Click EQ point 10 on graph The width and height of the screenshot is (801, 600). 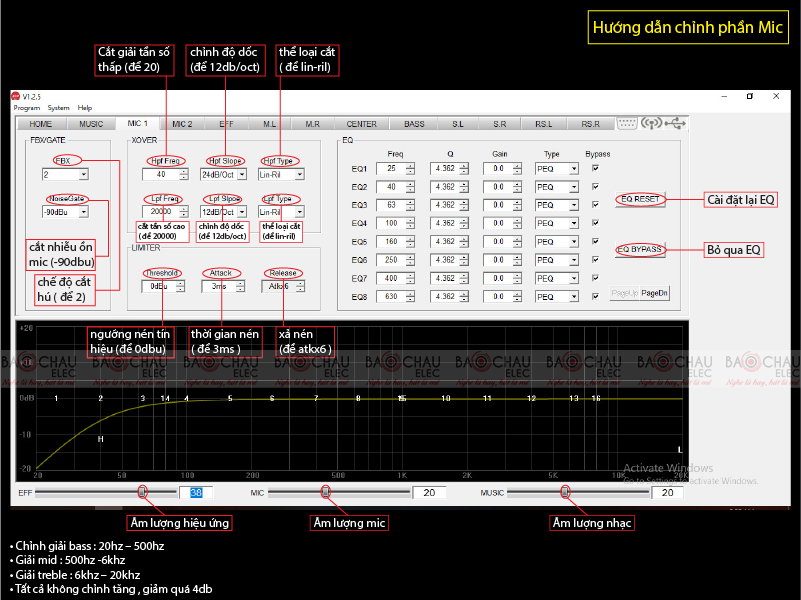coord(446,398)
